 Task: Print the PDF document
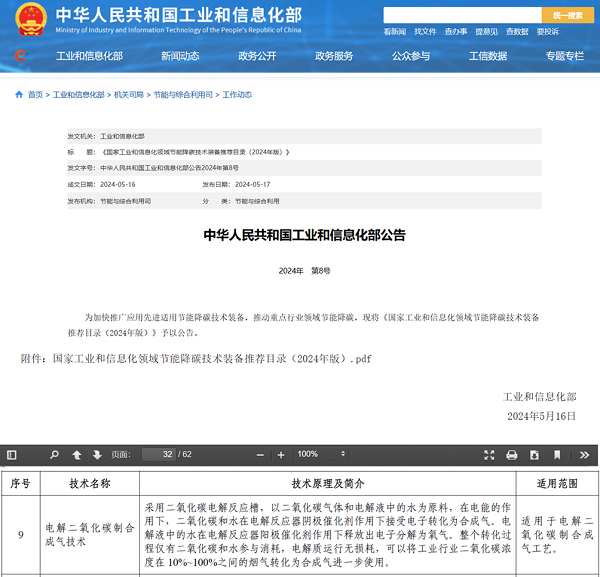click(512, 454)
